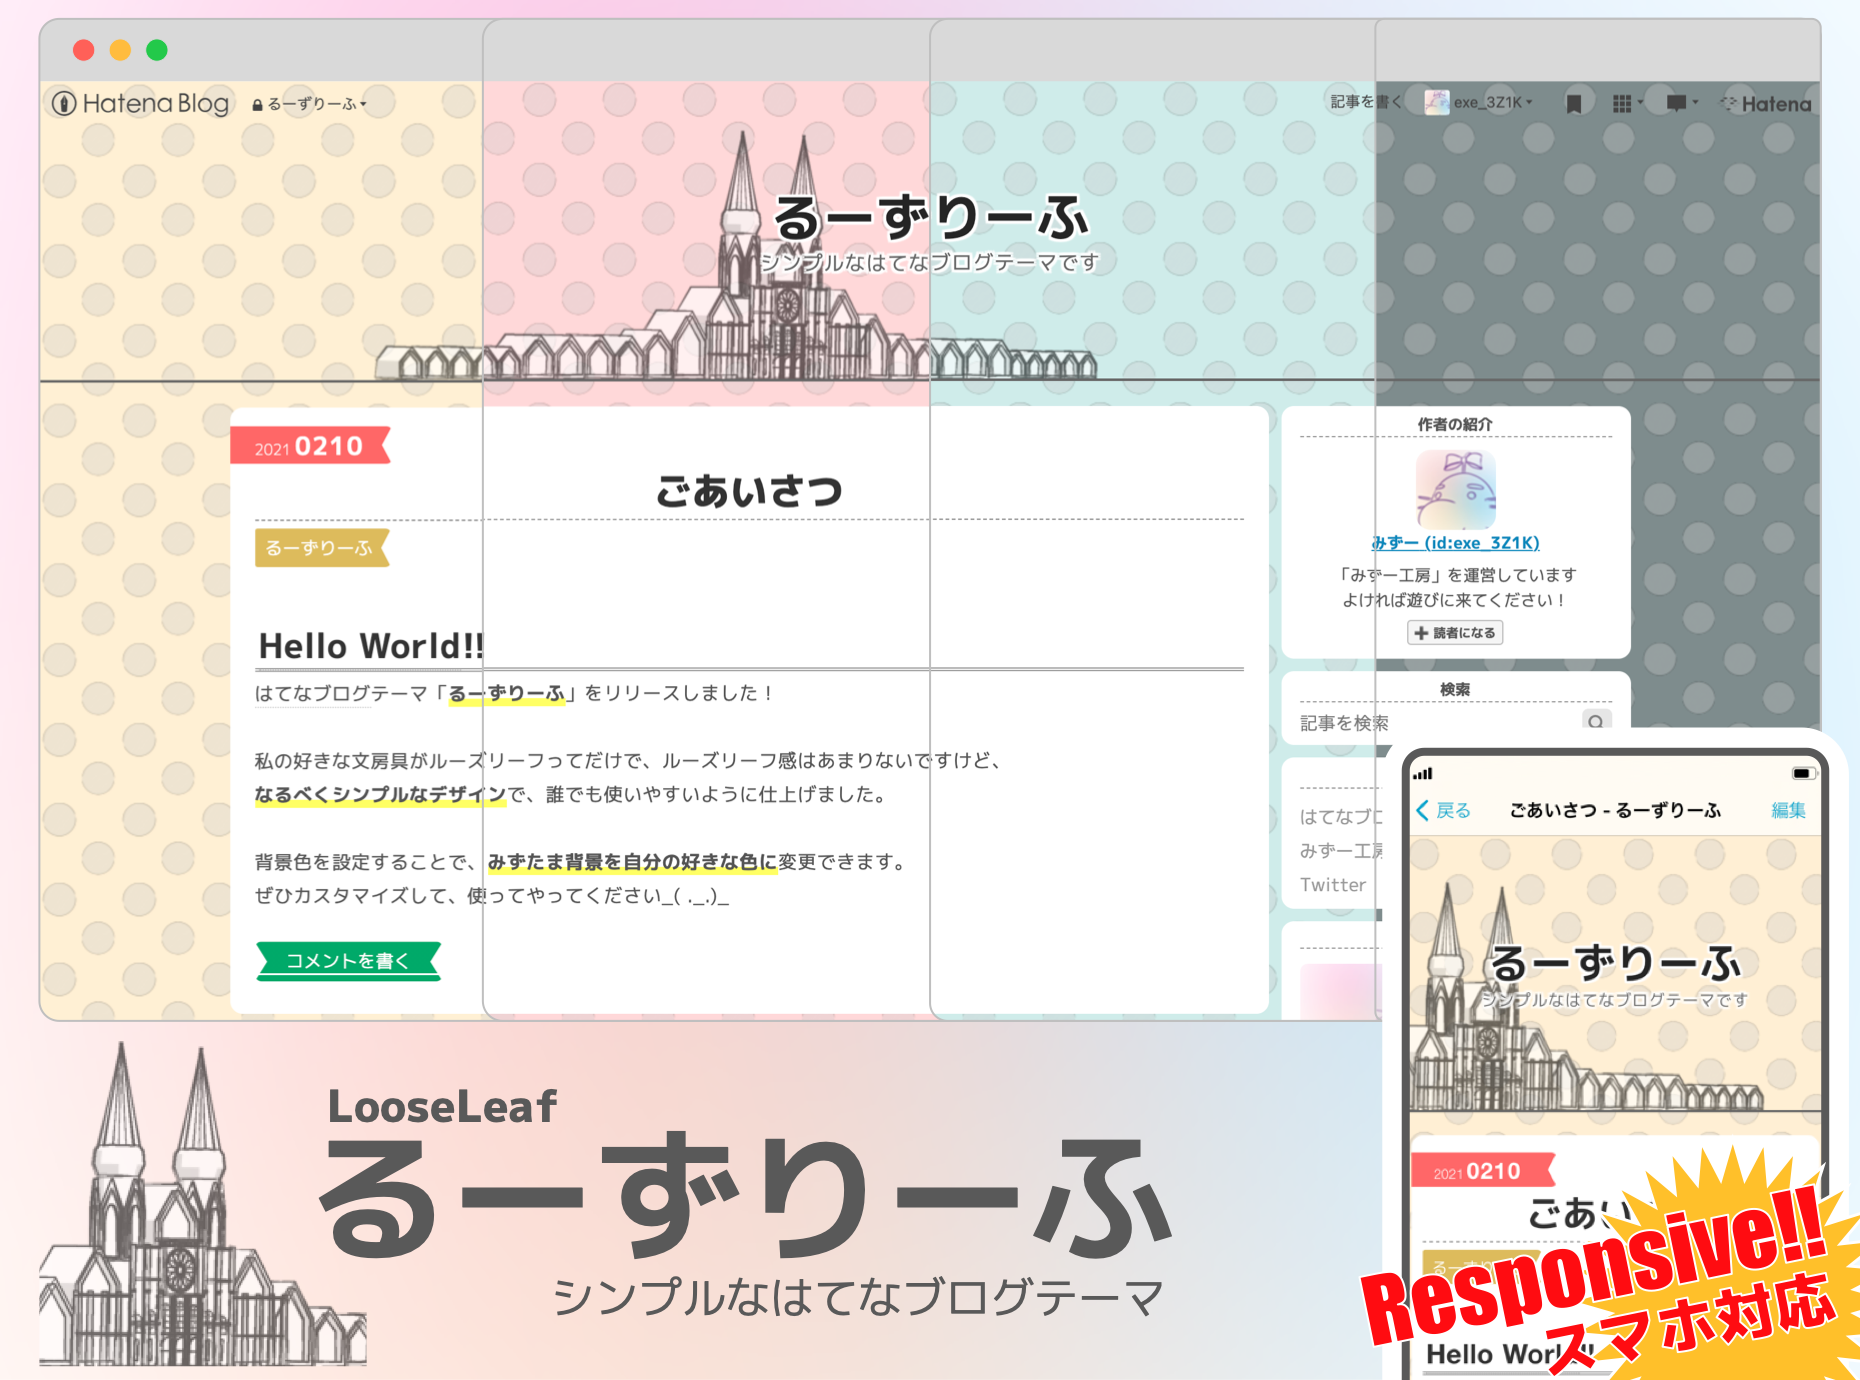This screenshot has height=1380, width=1860.
Task: Tap the phone's blog title るーずりーふ
Action: pos(1616,963)
